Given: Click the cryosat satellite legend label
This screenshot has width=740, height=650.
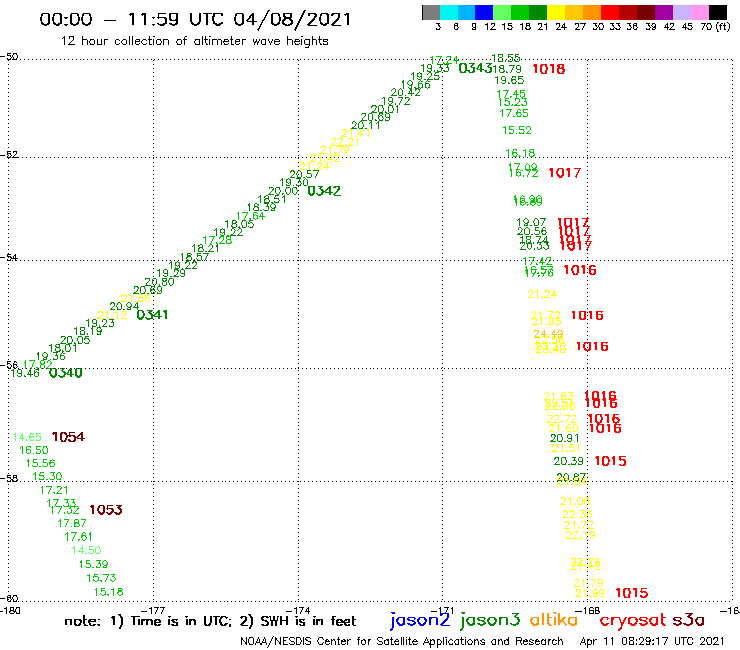Looking at the screenshot, I should point(632,620).
